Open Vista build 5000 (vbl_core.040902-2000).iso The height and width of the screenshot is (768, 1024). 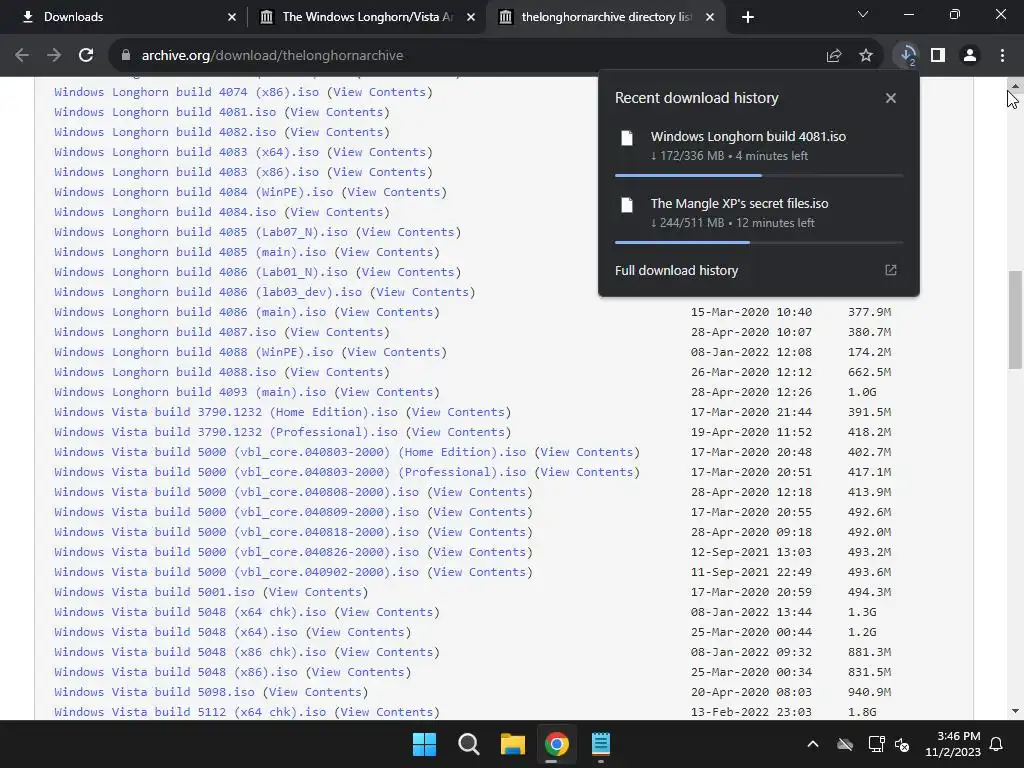236,572
